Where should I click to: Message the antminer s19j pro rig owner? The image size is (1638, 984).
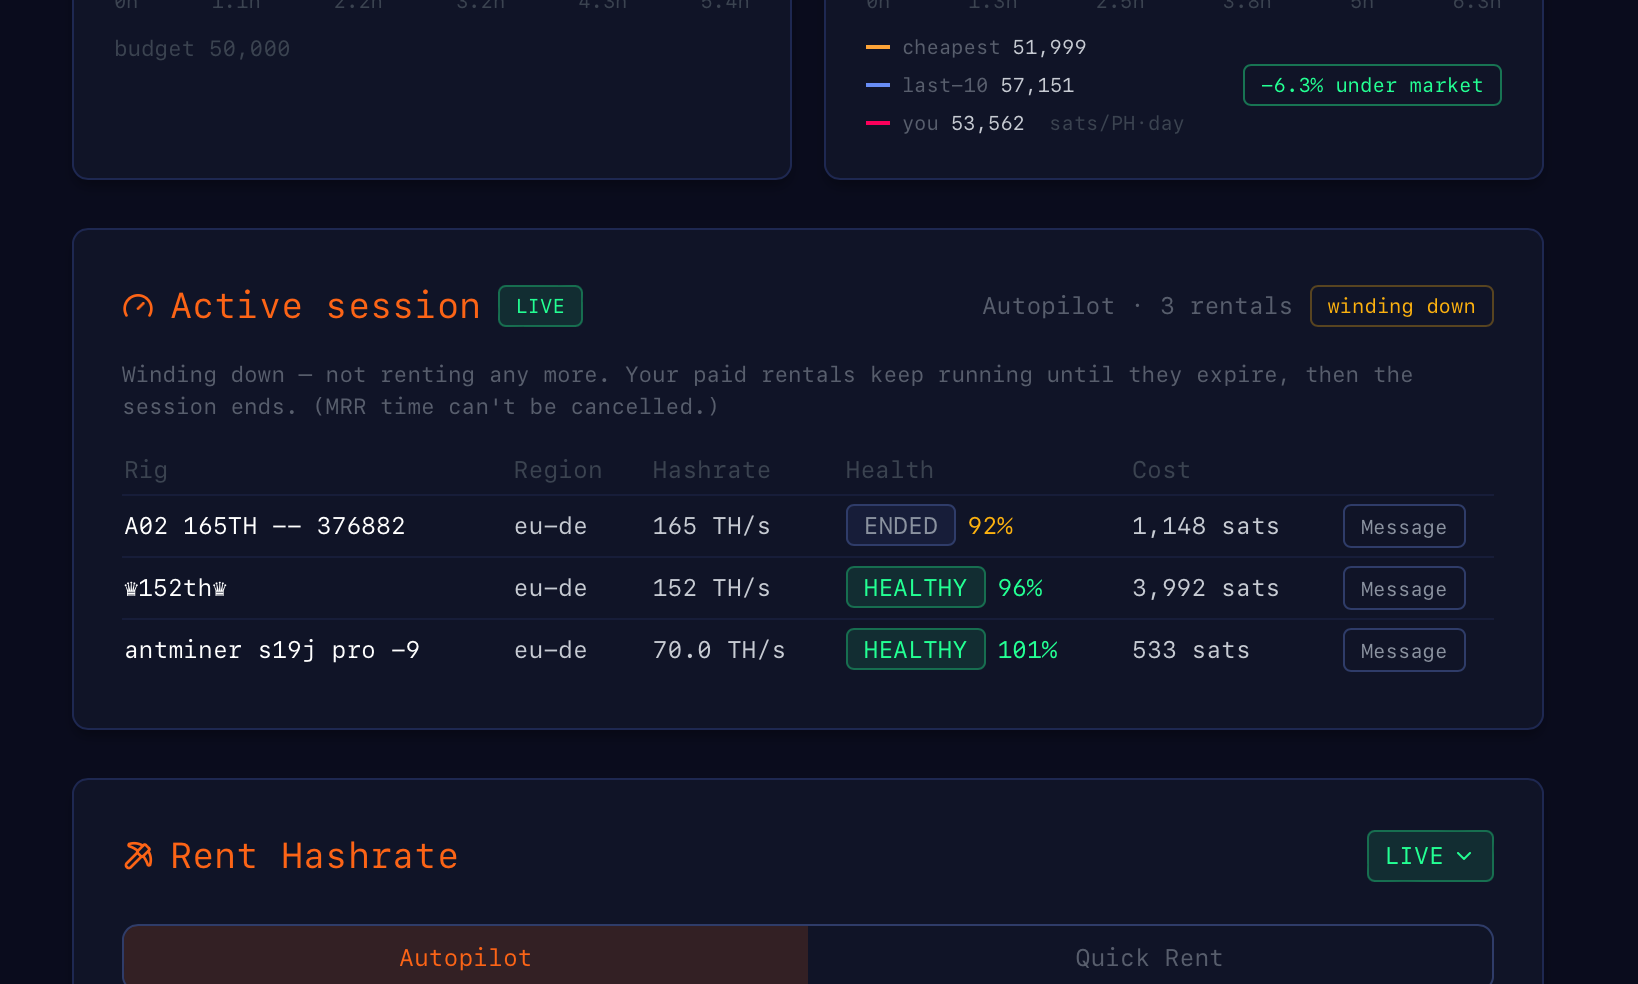(1404, 650)
